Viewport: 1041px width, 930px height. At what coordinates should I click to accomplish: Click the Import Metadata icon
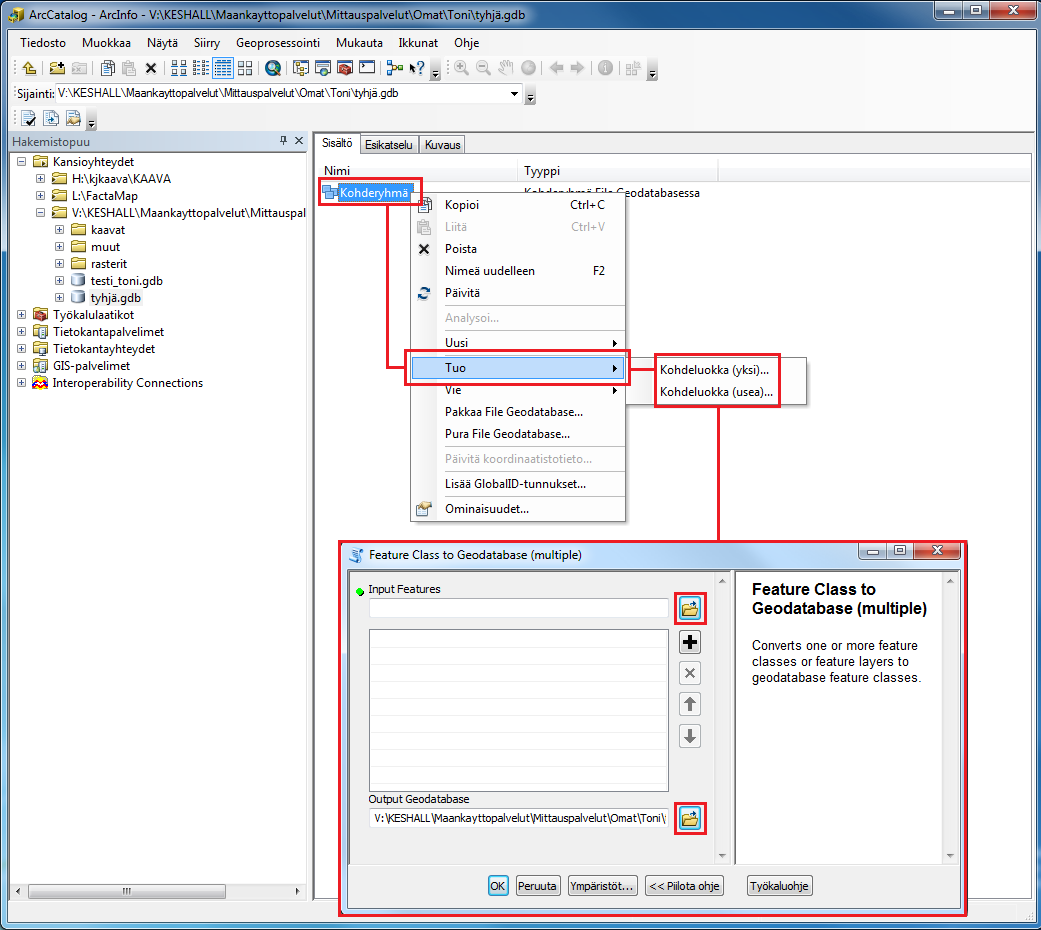tap(73, 118)
